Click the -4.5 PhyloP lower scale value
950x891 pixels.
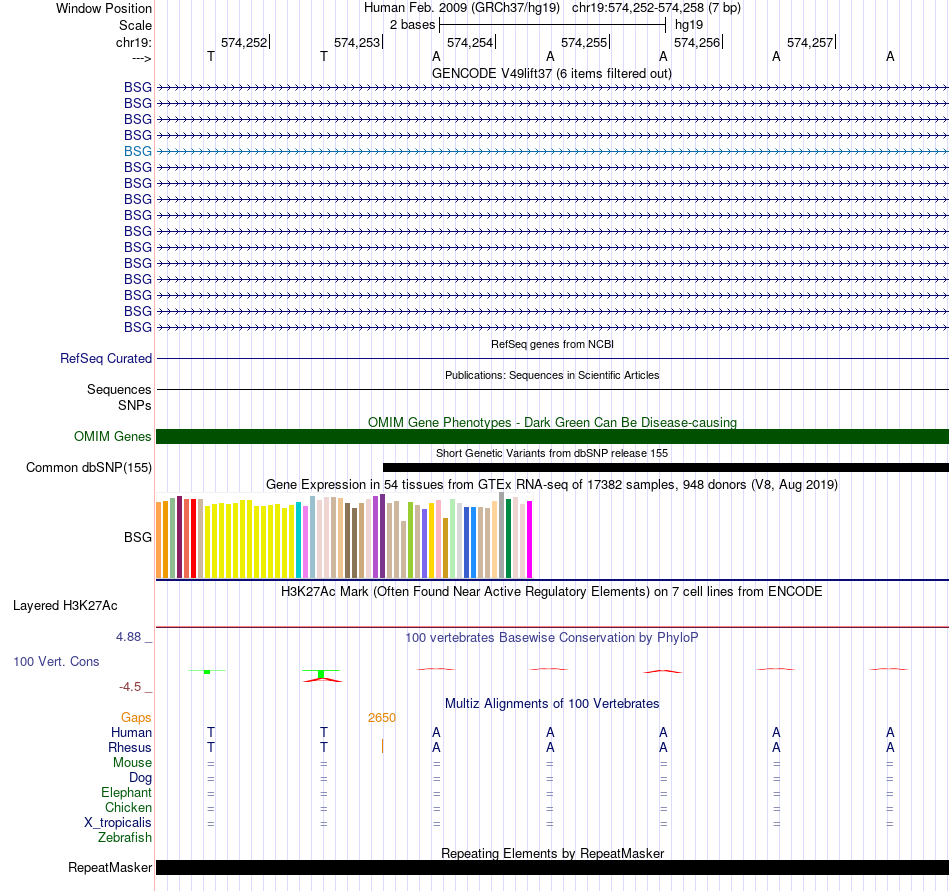pos(130,687)
